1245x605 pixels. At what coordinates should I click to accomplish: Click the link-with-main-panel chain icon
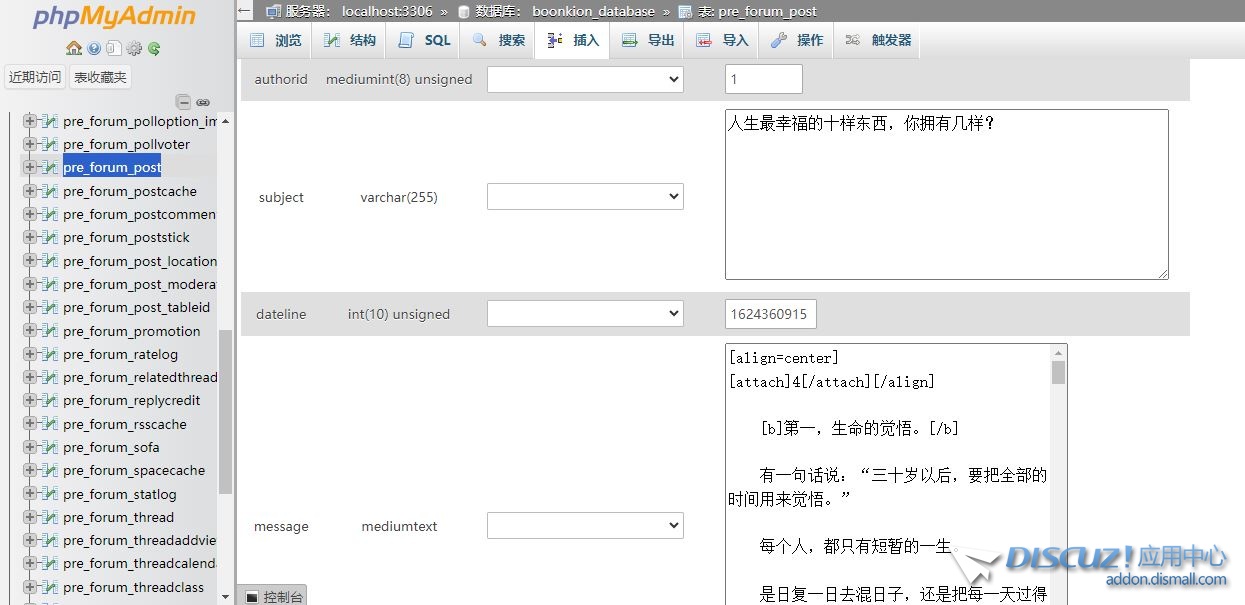coord(203,101)
